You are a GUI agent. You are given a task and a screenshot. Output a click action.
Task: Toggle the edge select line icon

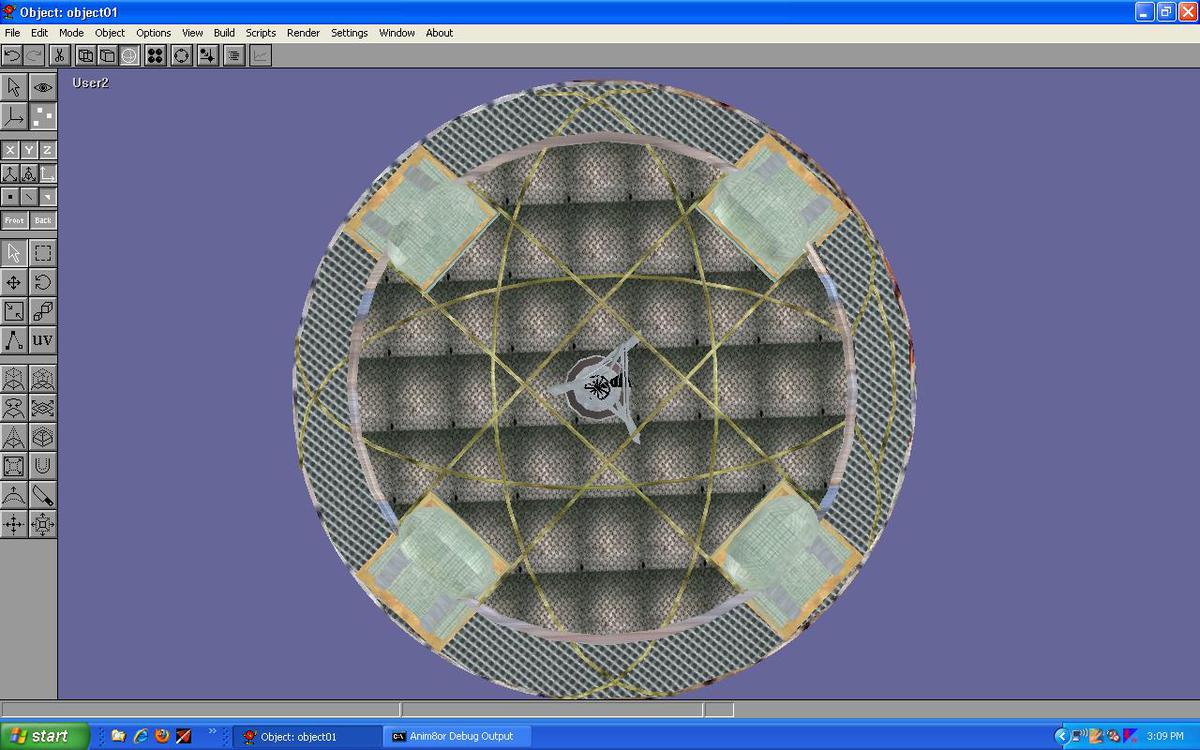pyautogui.click(x=28, y=197)
